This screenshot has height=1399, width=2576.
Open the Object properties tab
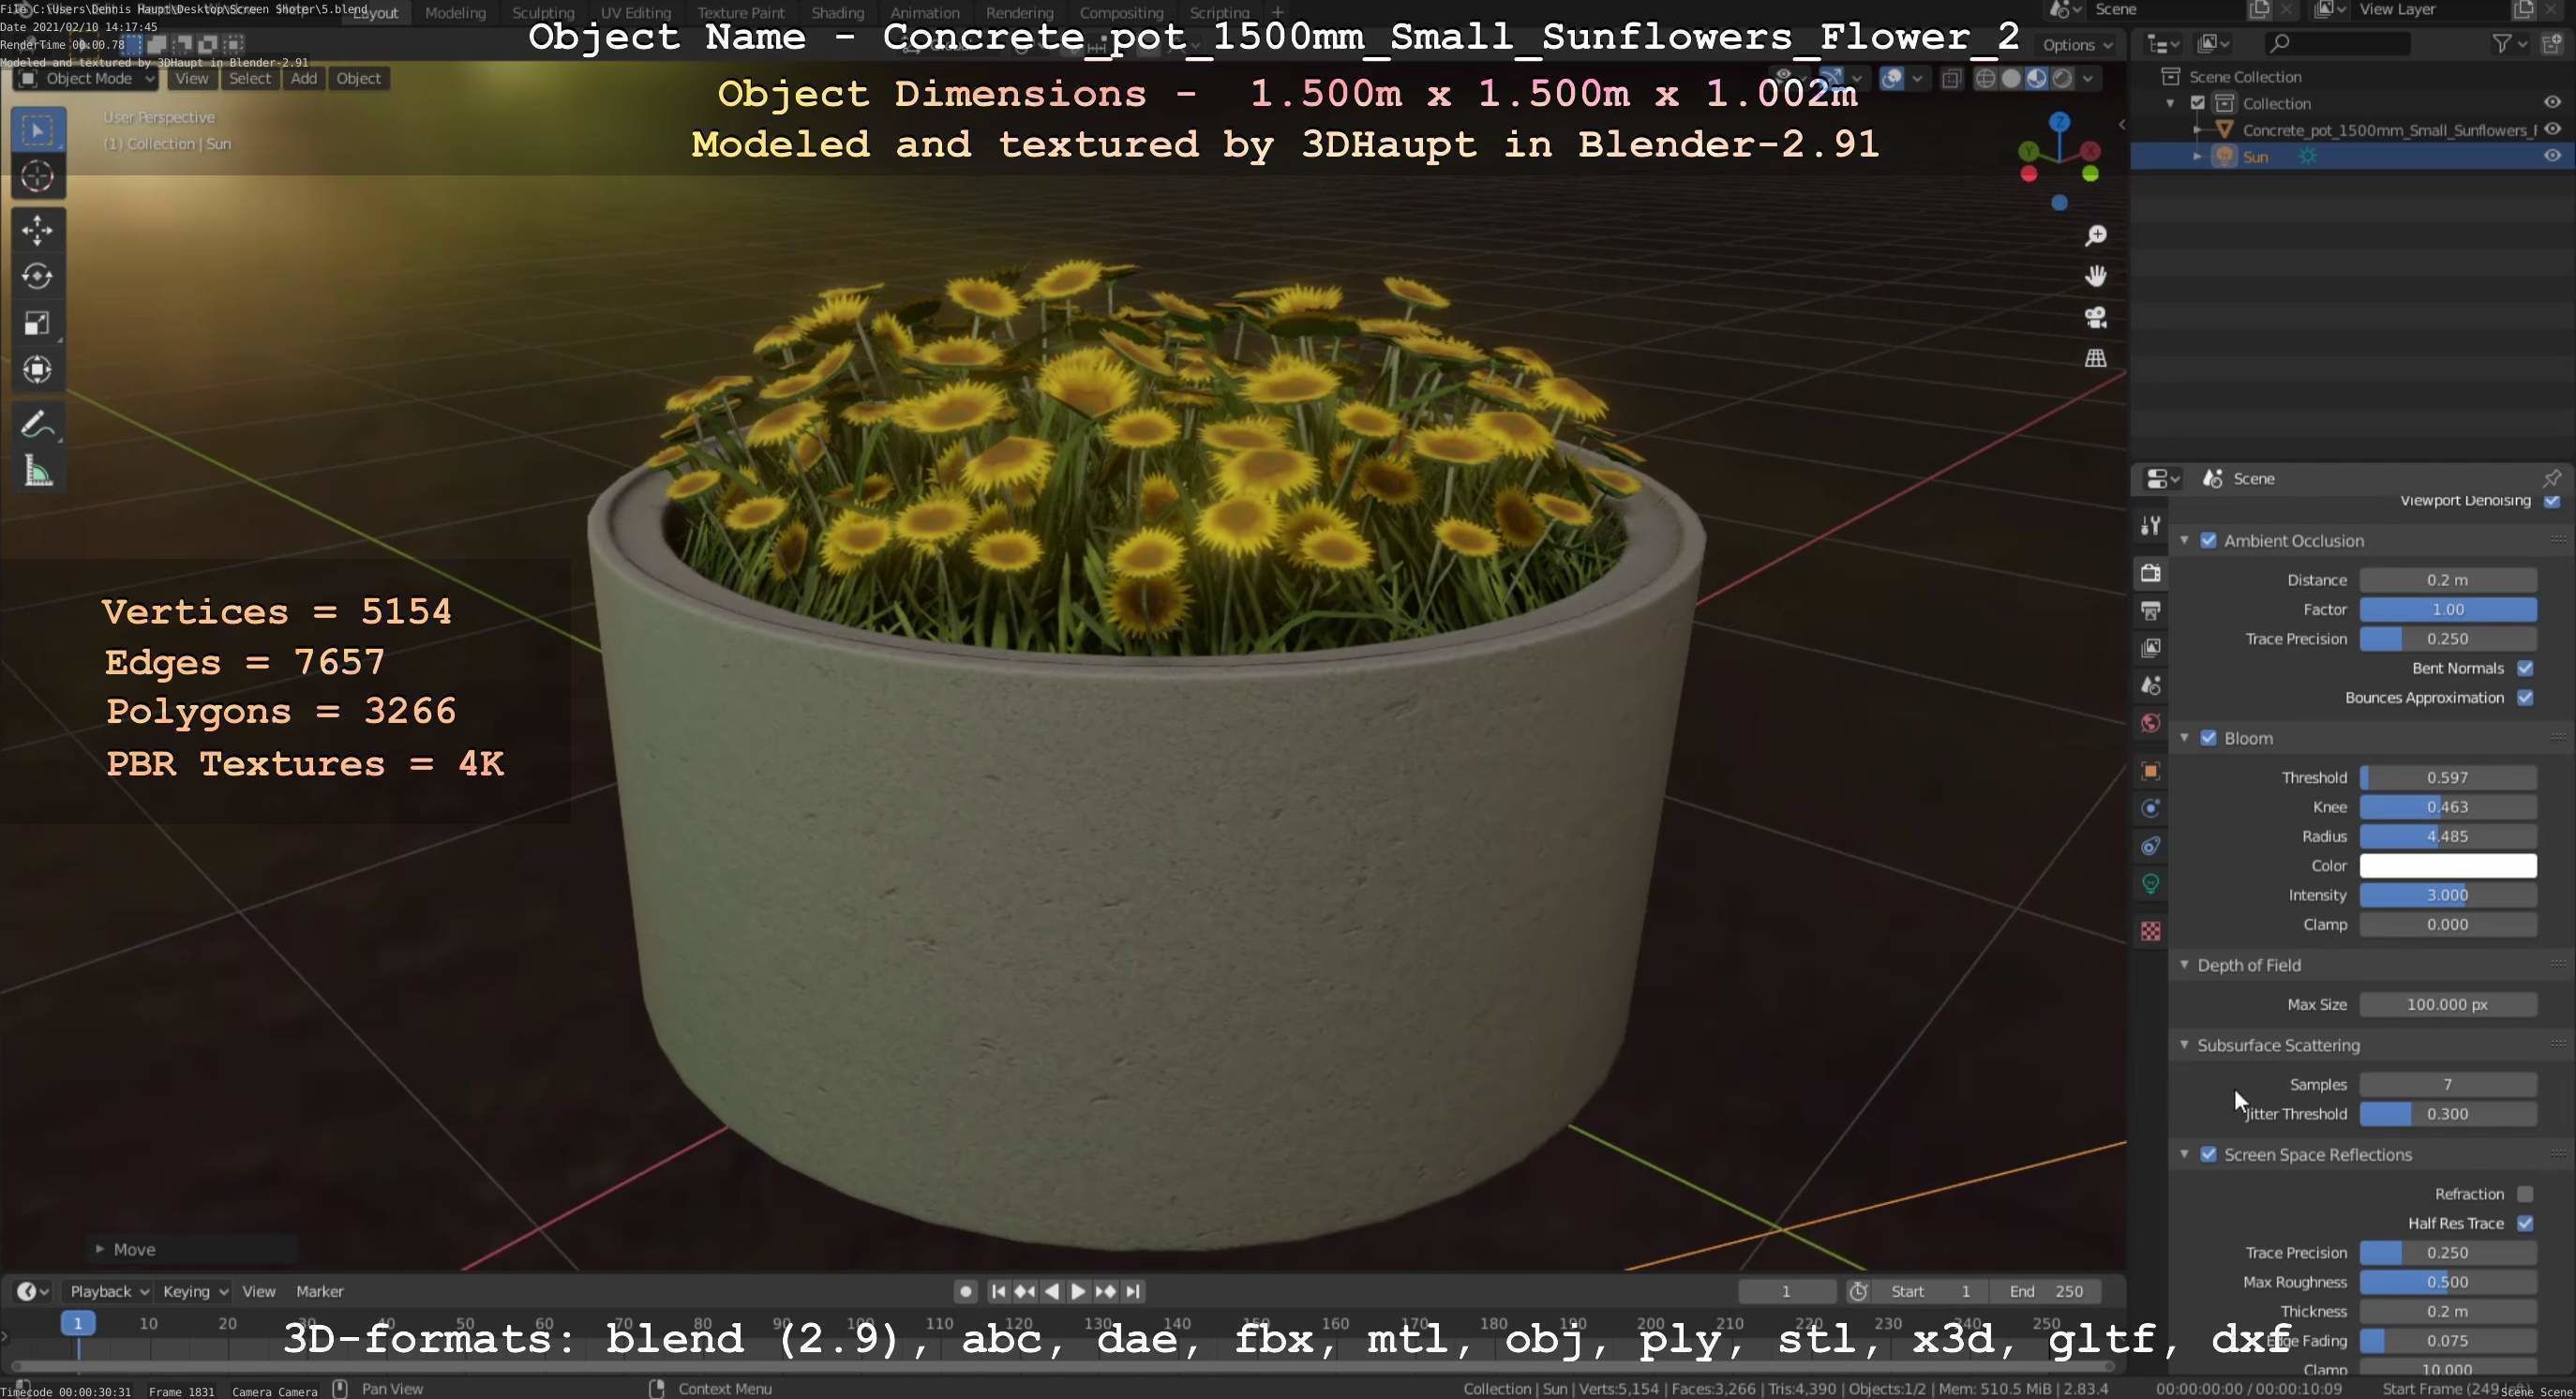point(2151,771)
